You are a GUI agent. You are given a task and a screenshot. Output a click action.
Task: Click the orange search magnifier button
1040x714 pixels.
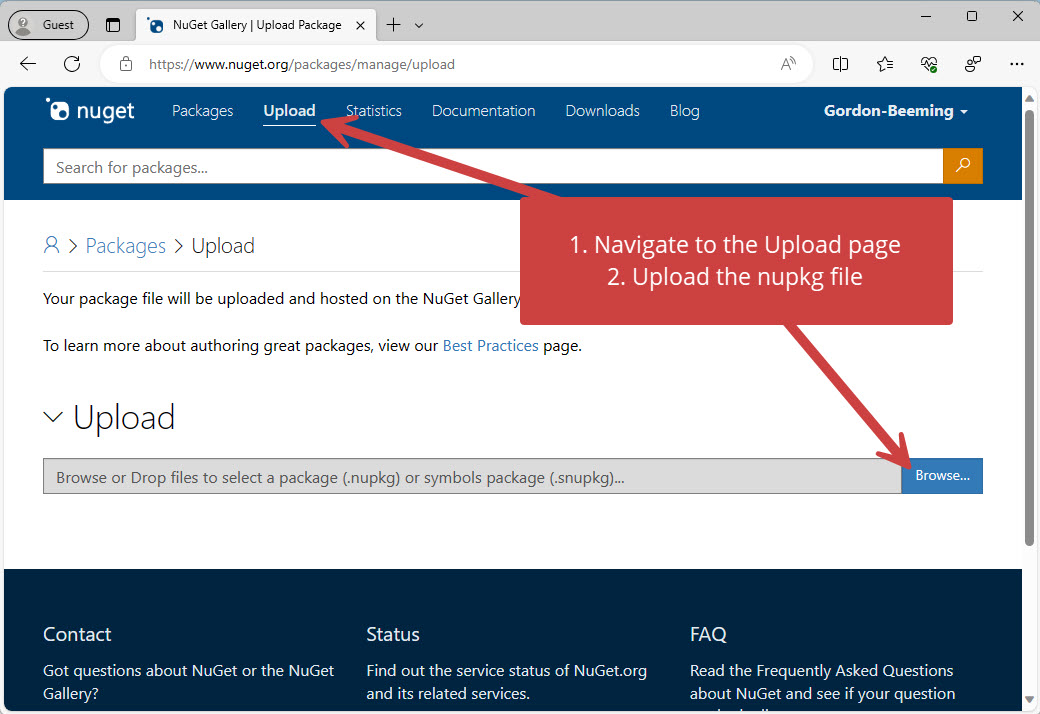(962, 166)
